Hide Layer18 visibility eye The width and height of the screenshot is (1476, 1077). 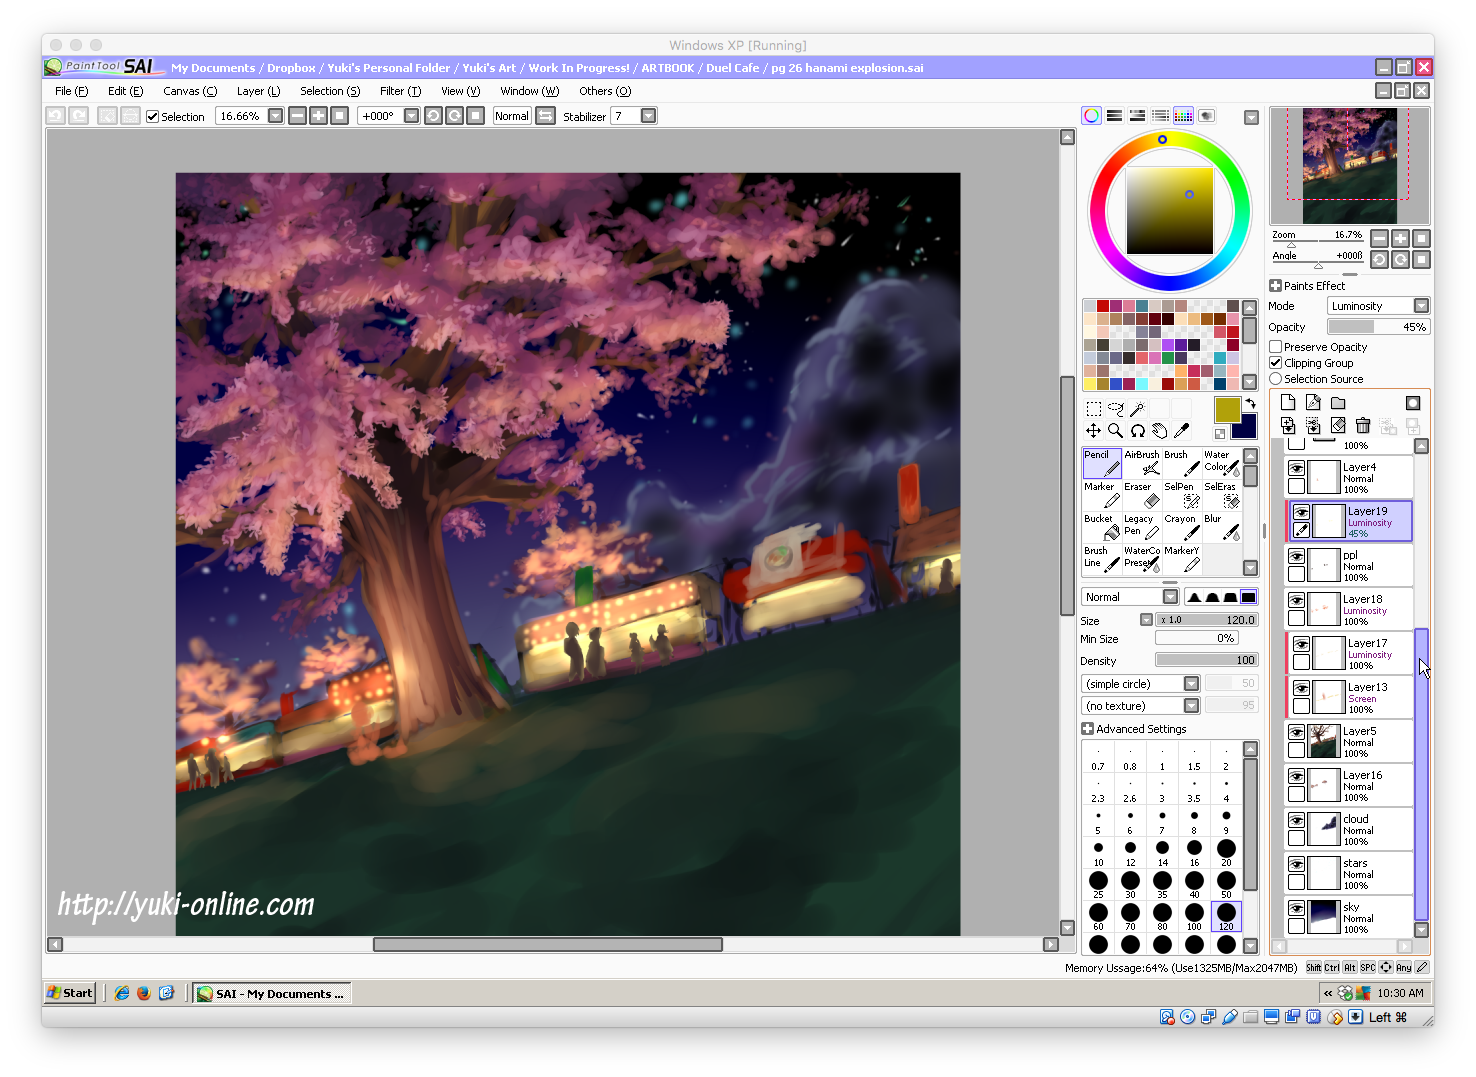(x=1296, y=600)
